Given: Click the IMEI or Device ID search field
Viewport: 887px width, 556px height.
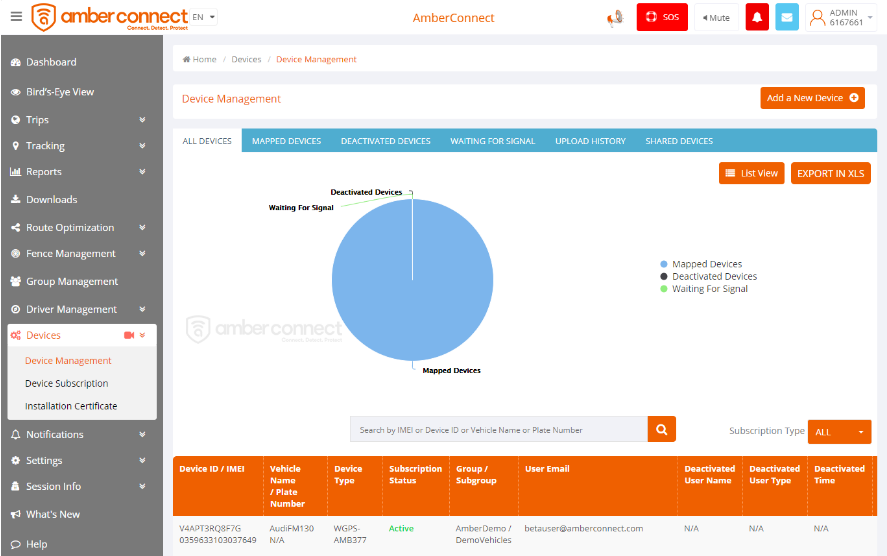Looking at the screenshot, I should tap(499, 430).
